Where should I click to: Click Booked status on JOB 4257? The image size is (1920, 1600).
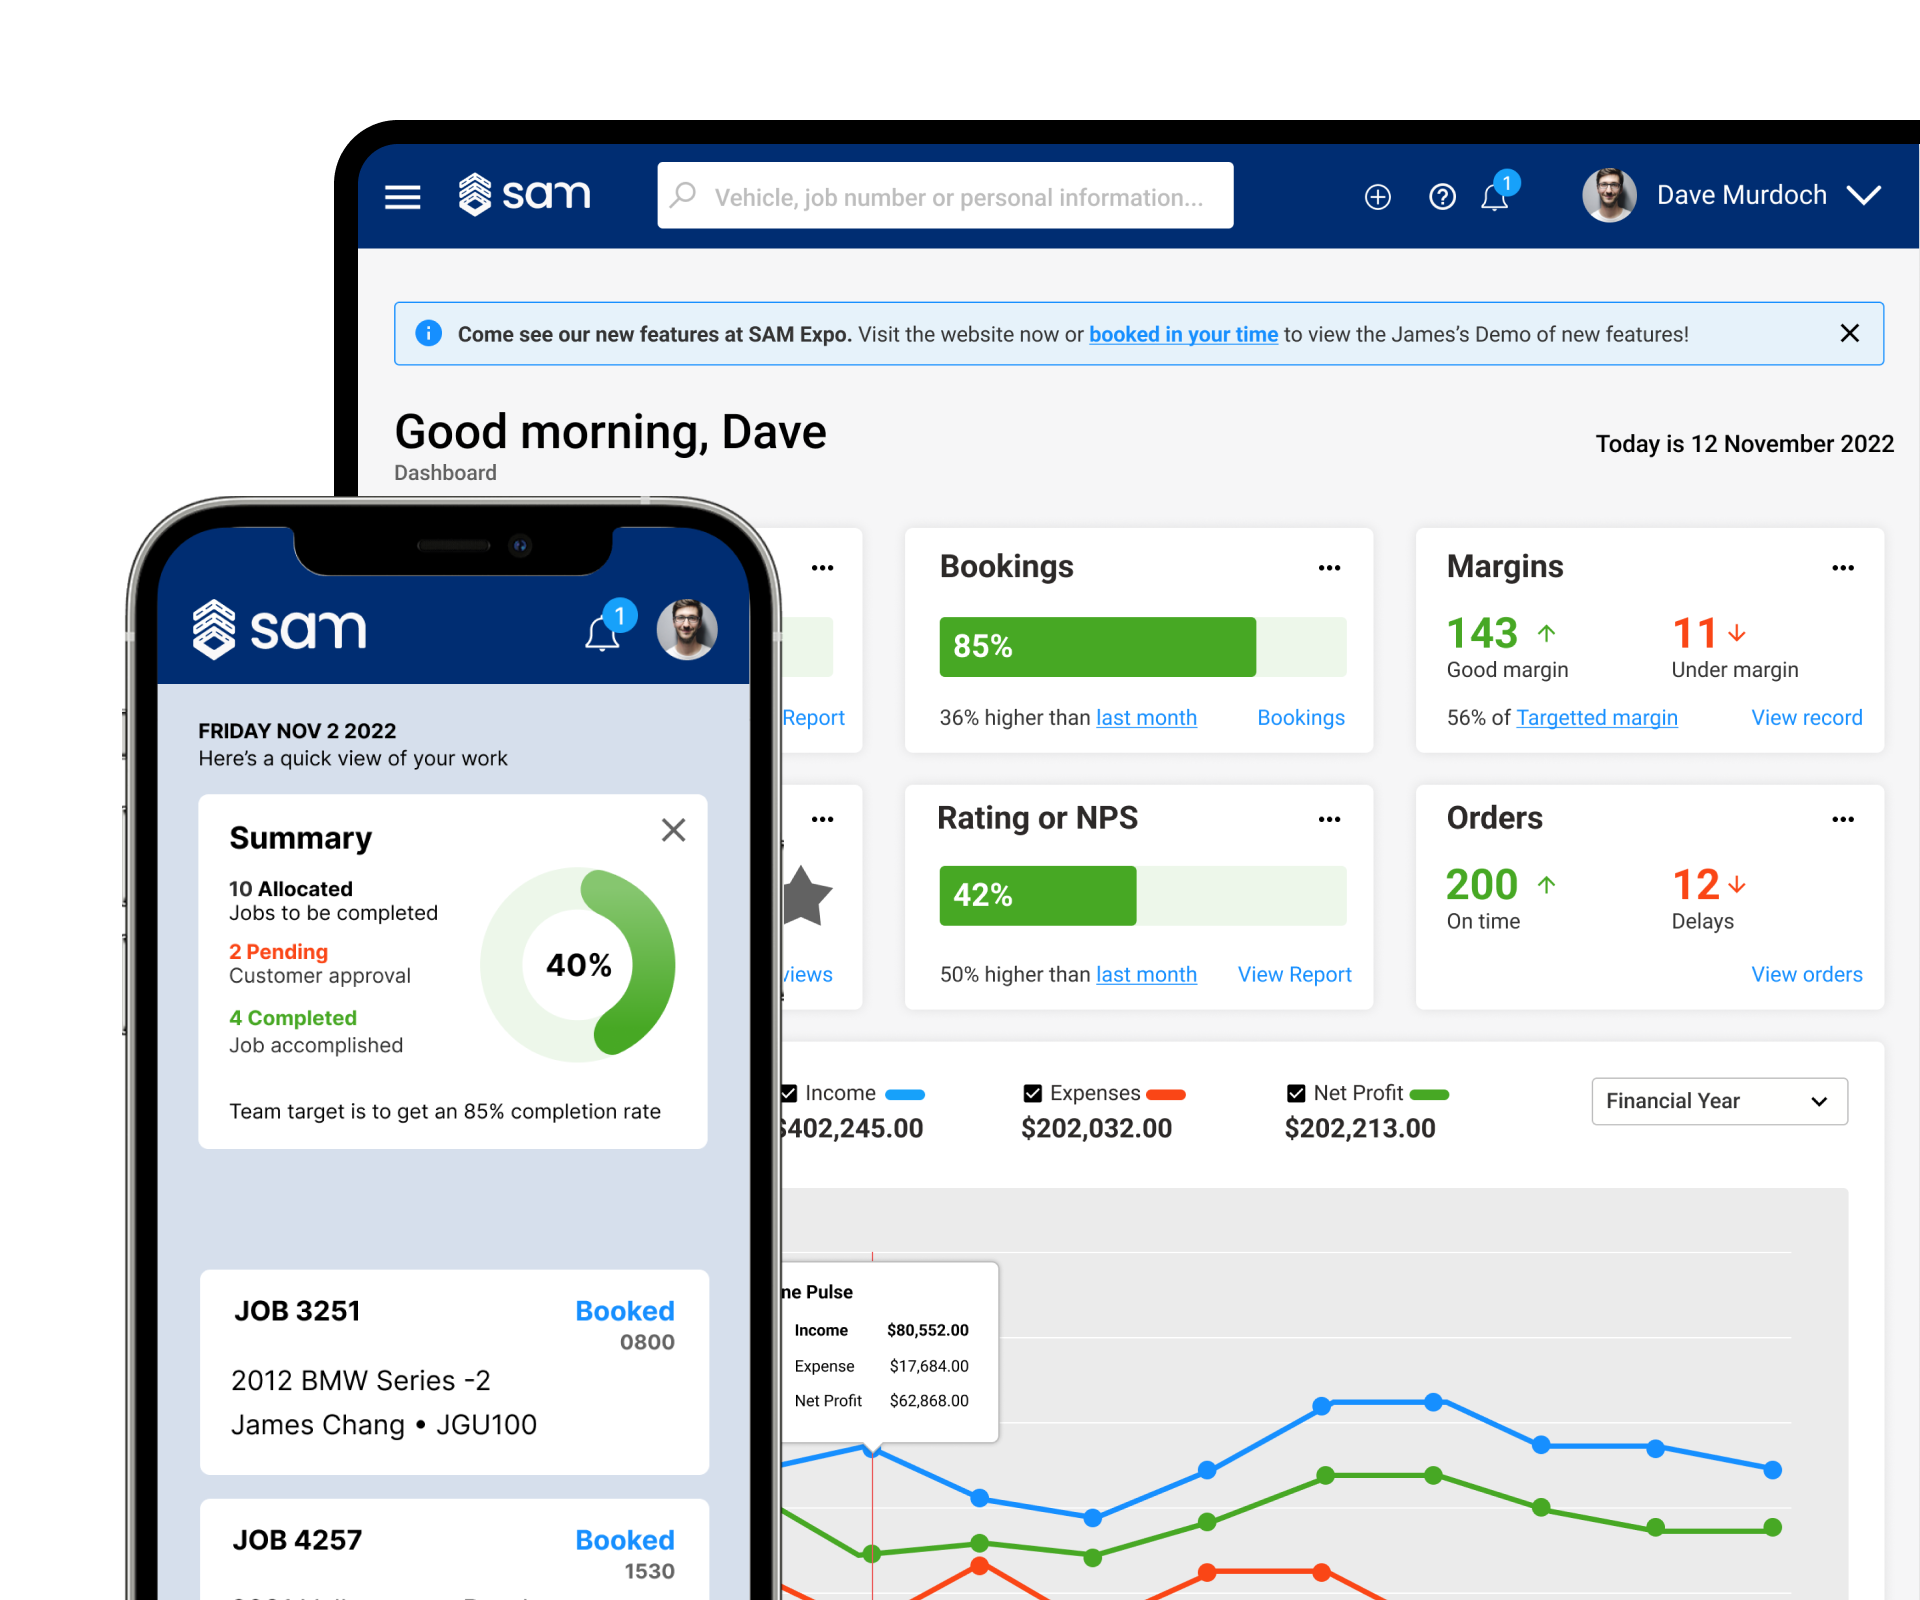coord(625,1540)
